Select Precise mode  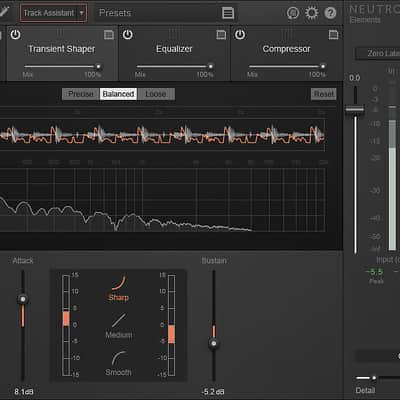pos(81,94)
